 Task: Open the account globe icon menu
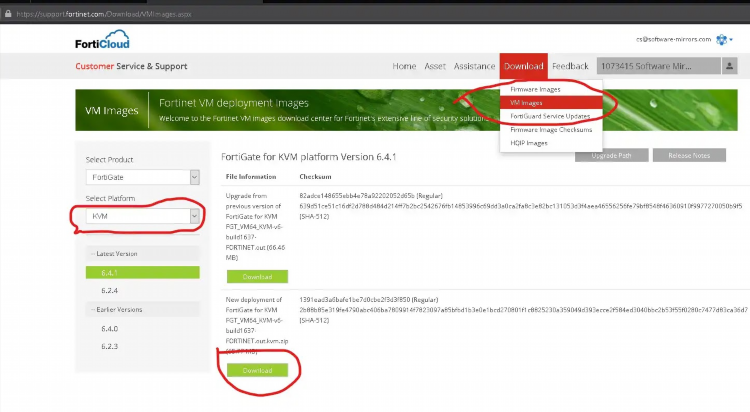point(722,39)
